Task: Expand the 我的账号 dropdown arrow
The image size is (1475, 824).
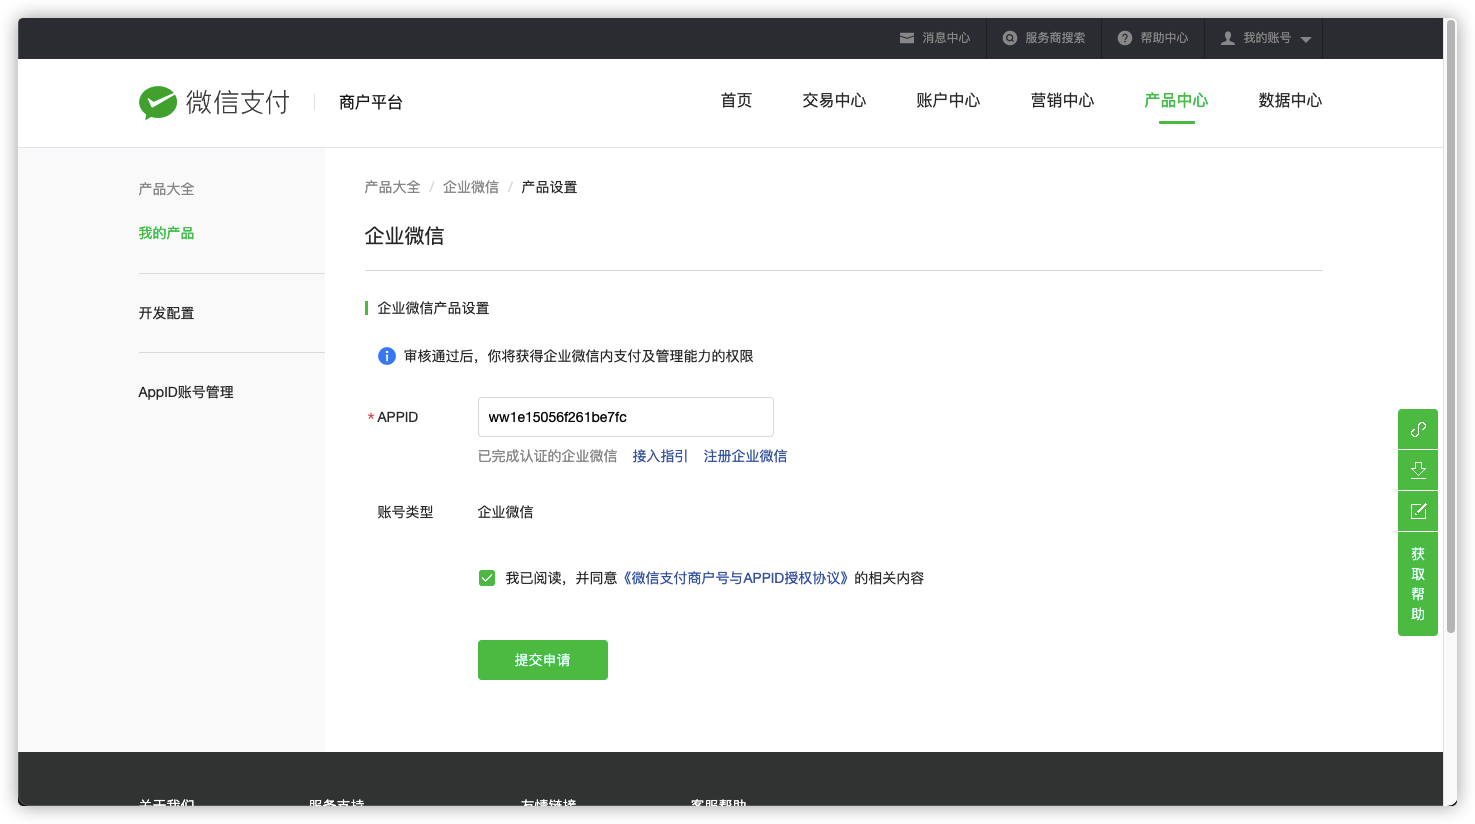Action: 1306,39
